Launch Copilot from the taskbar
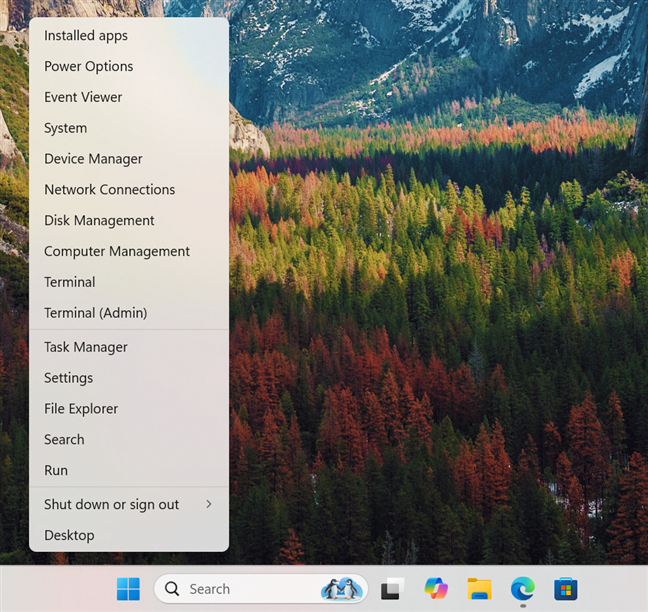Image resolution: width=648 pixels, height=612 pixels. tap(436, 588)
